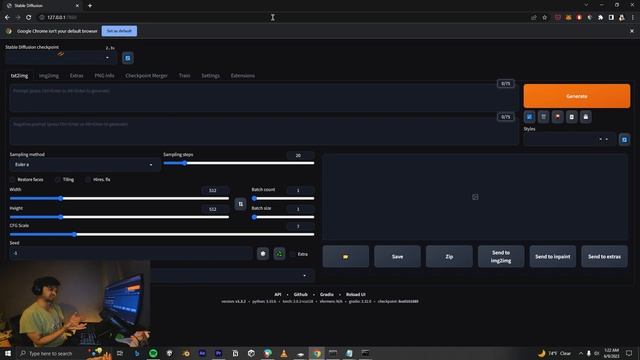
Task: Open Adobe After Effects from the taskbar
Action: click(x=202, y=353)
